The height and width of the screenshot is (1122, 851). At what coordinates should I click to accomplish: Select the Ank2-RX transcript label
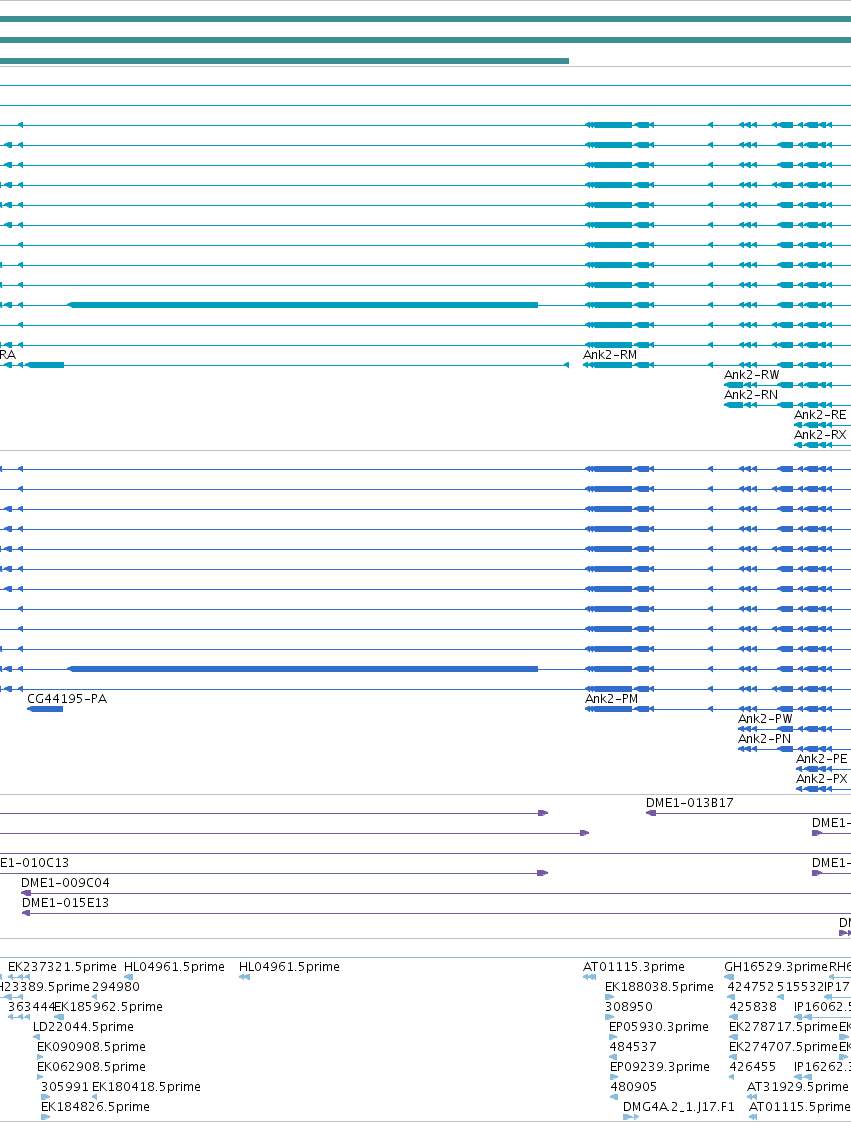(x=820, y=435)
